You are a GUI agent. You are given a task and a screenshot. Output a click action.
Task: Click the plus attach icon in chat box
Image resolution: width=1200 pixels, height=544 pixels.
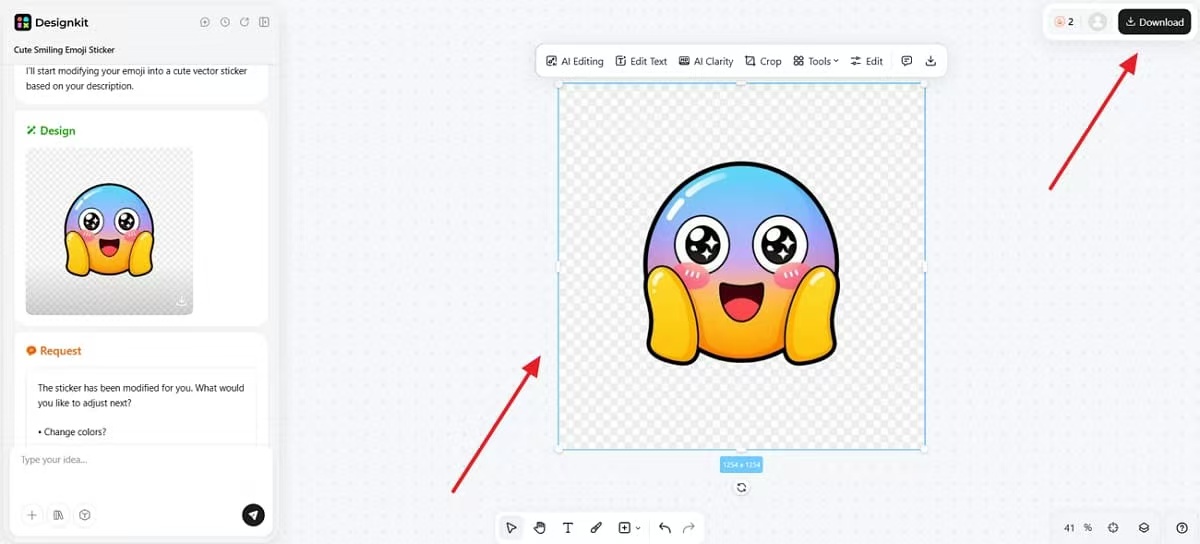(32, 515)
